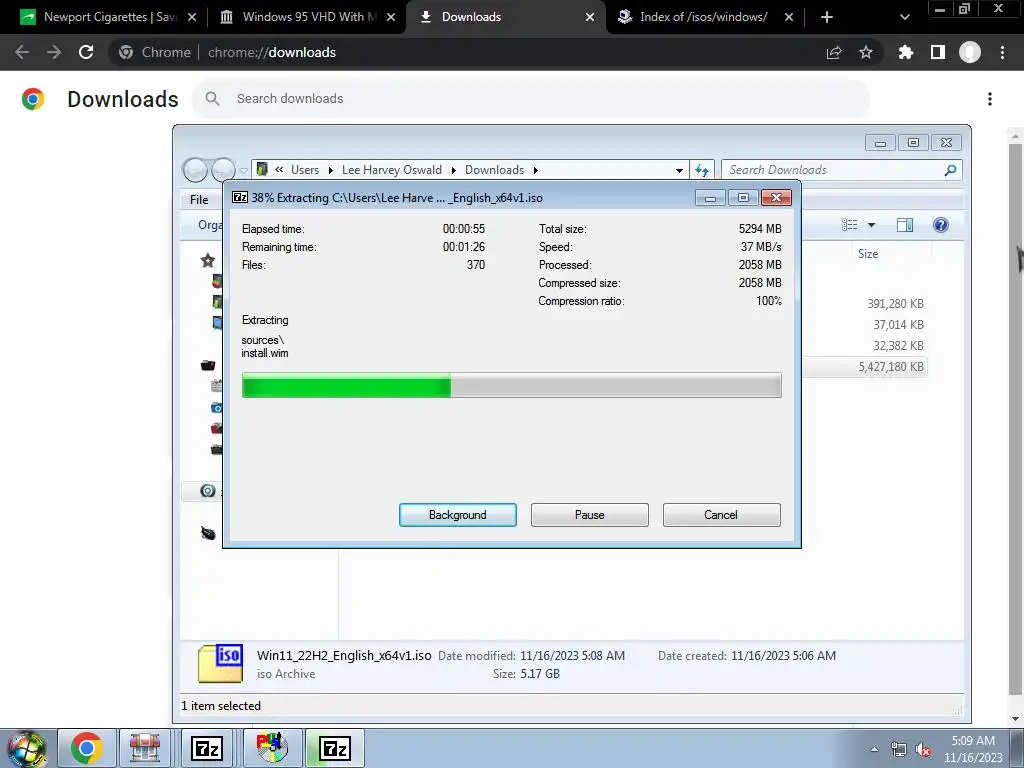
Task: Open Chrome Extensions puzzle icon
Action: [x=905, y=52]
